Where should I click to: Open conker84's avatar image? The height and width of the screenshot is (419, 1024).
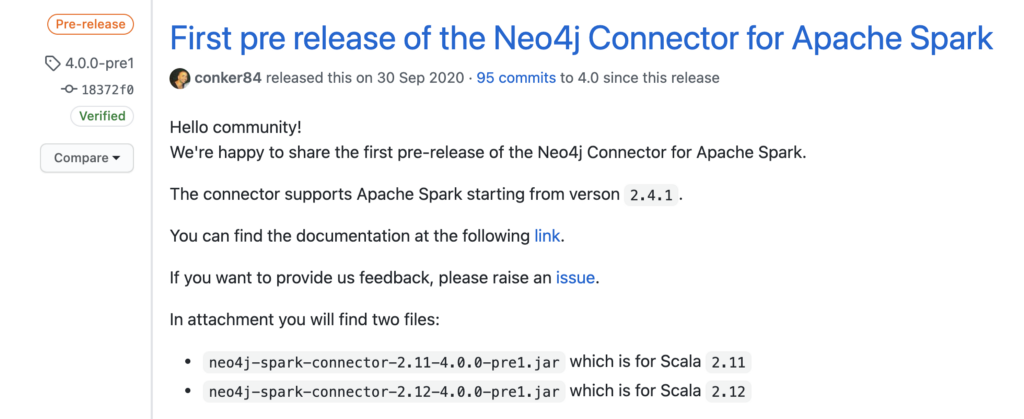(180, 78)
